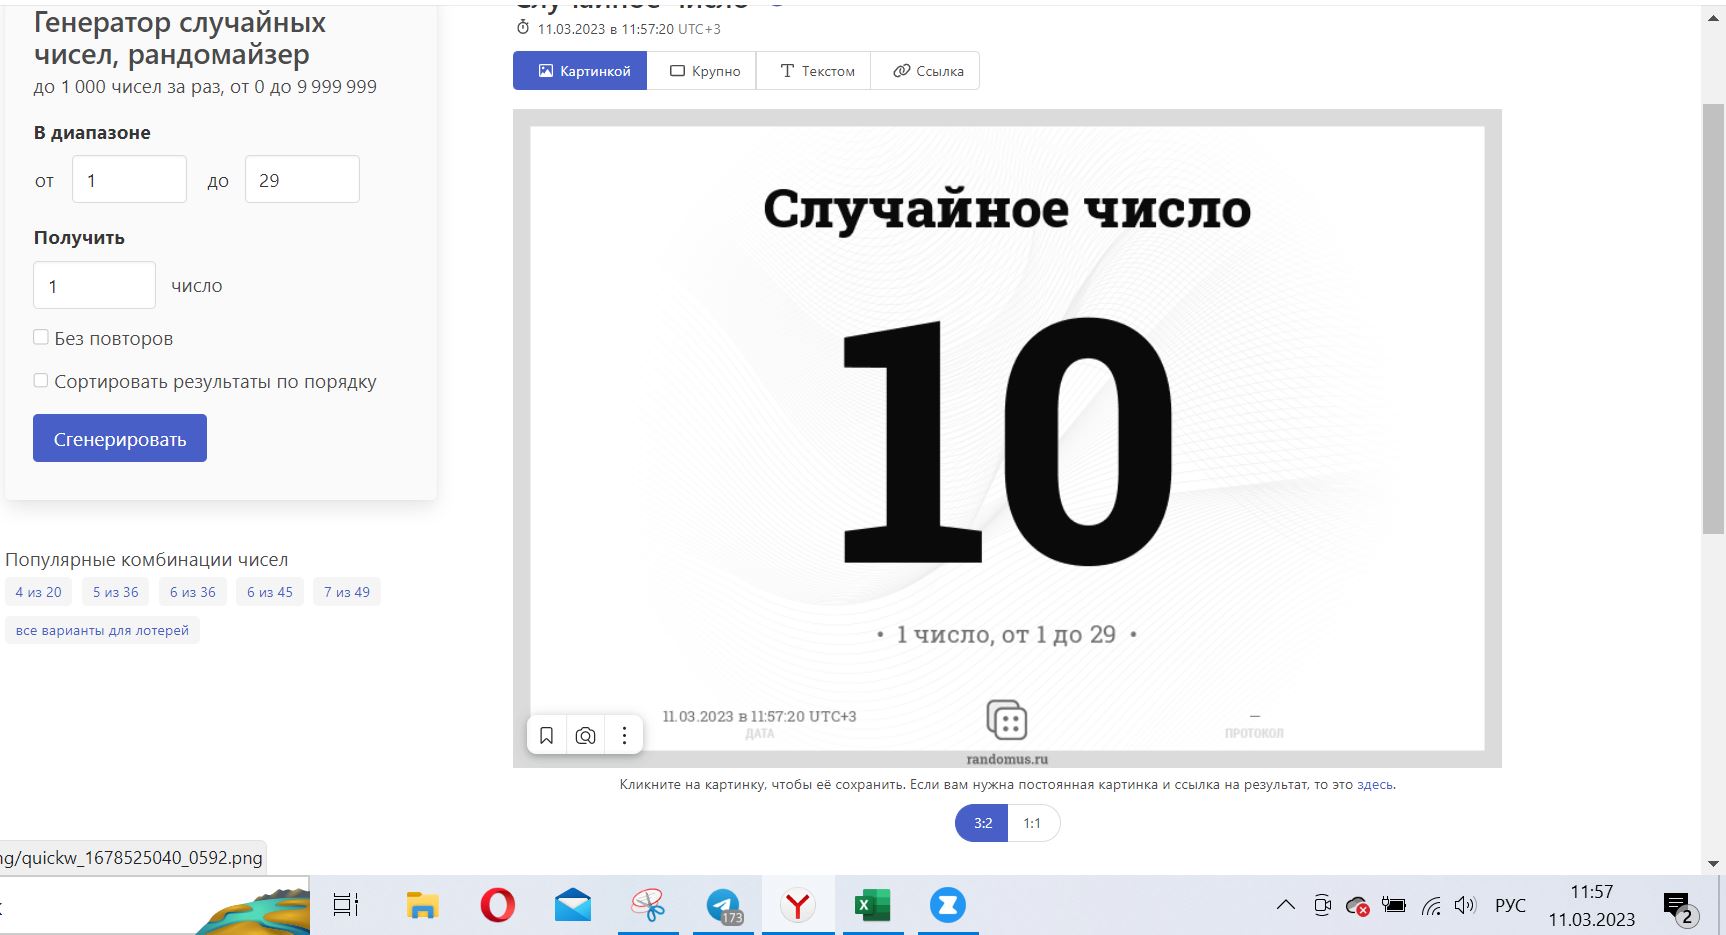
Task: Open "все варианты для лотерей" link
Action: tap(102, 630)
